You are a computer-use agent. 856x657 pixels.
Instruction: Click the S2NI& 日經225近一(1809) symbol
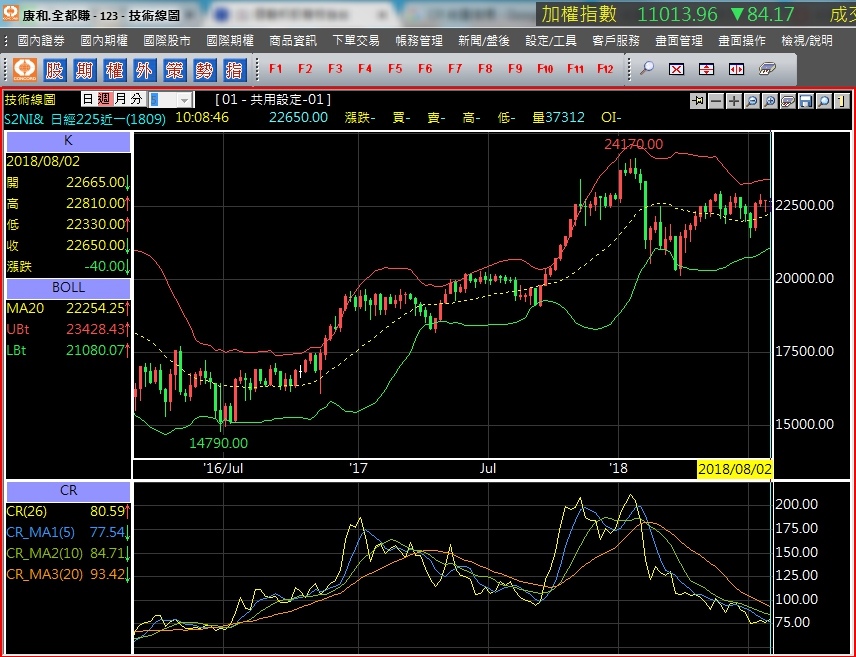pos(85,119)
